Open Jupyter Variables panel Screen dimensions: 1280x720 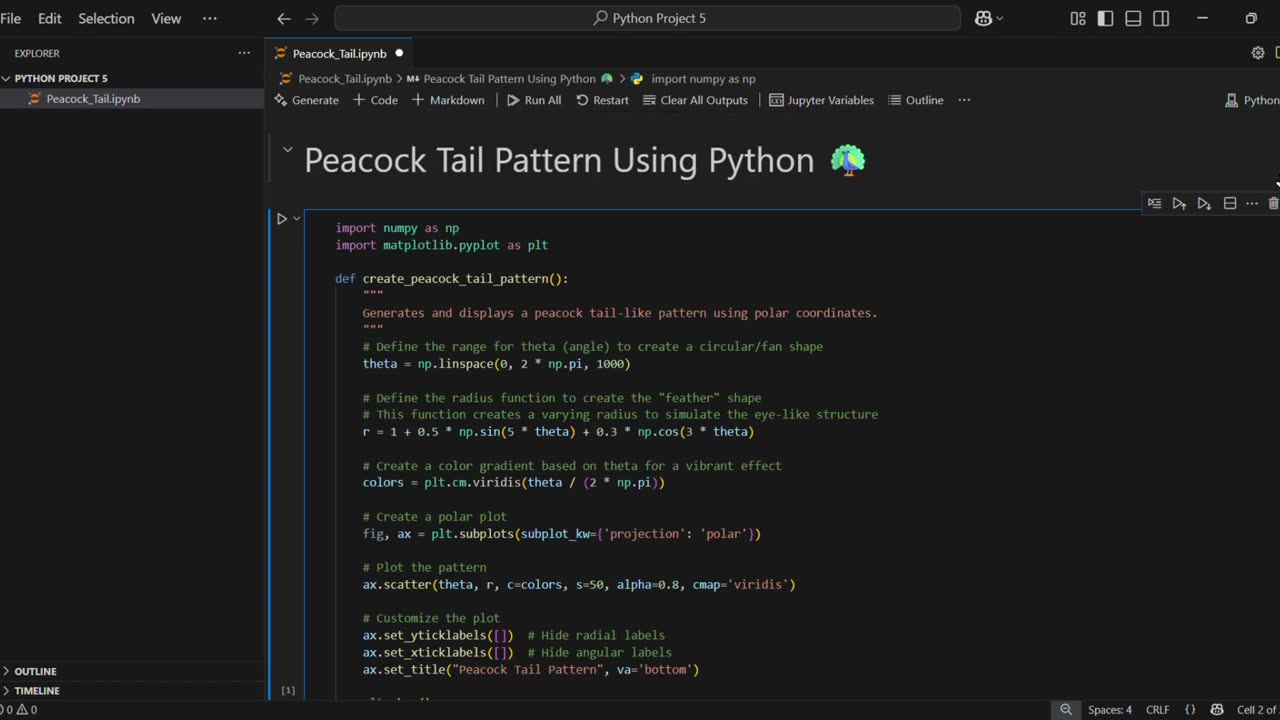[x=821, y=100]
